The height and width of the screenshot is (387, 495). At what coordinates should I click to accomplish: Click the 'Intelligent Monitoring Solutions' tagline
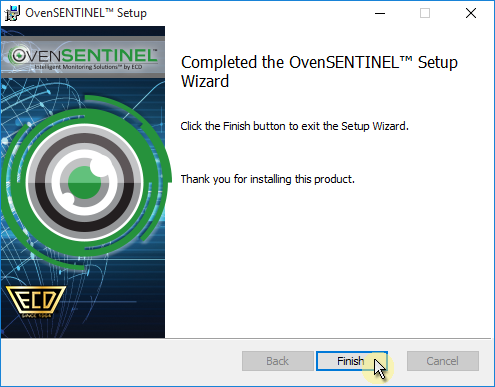pyautogui.click(x=88, y=67)
